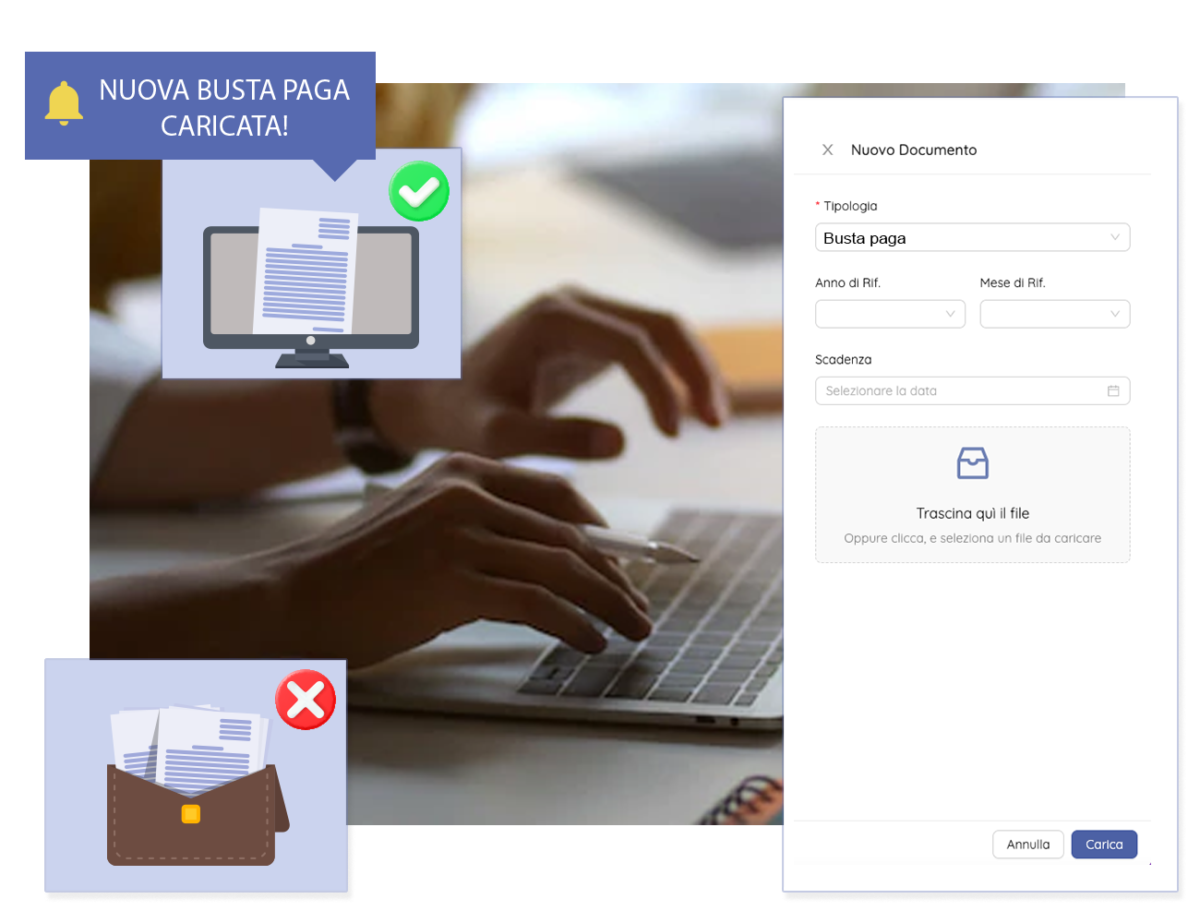This screenshot has width=1200, height=923.
Task: Click the Trascina qui il file drop area
Action: 972,495
